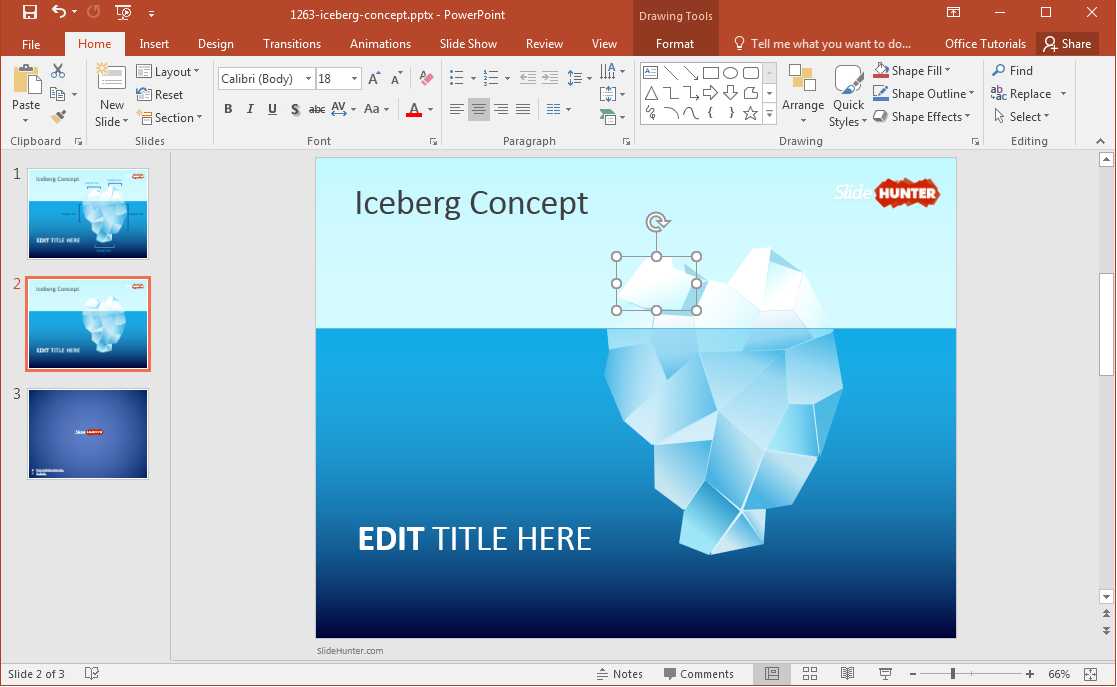The image size is (1117, 687).
Task: Click the Share button
Action: (1067, 44)
